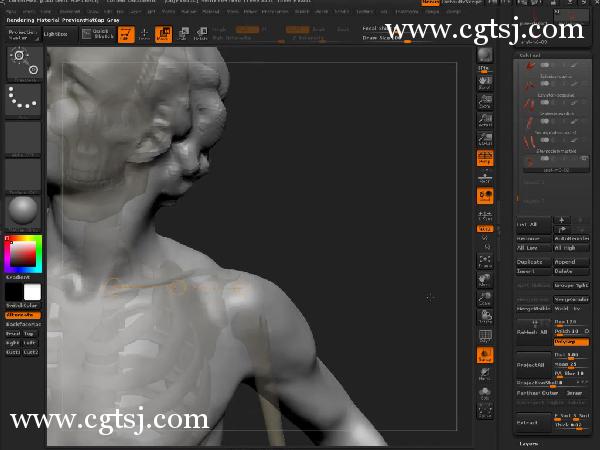The height and width of the screenshot is (450, 600).
Task: Toggle the orange PolyGrp option
Action: pyautogui.click(x=571, y=342)
